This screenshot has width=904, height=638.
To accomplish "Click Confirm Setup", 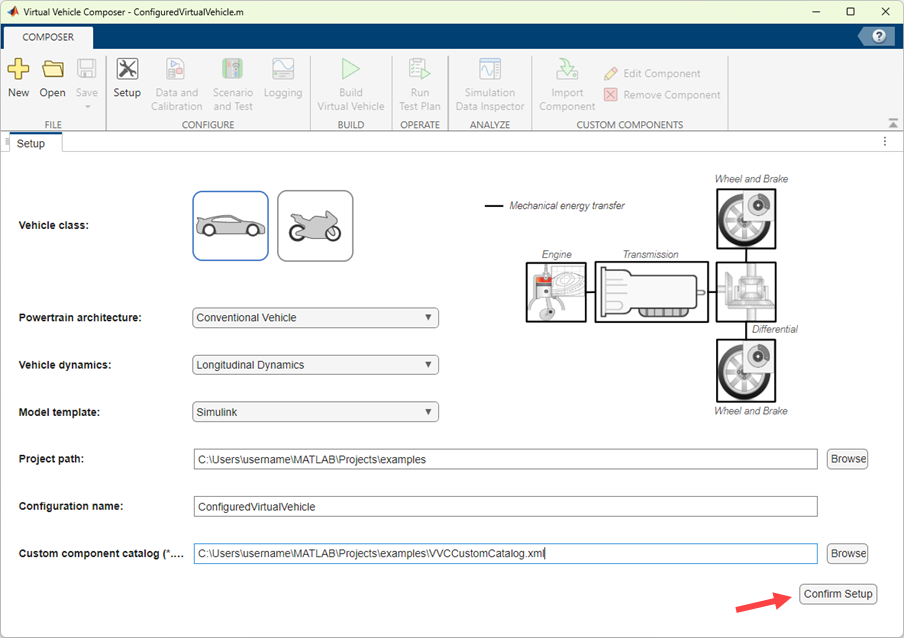I will click(x=838, y=593).
